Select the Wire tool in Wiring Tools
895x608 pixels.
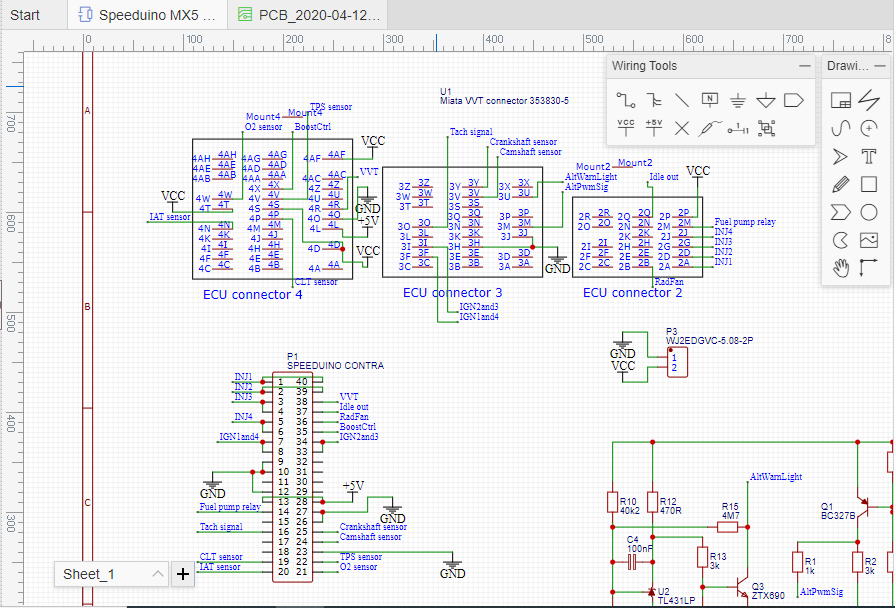626,100
